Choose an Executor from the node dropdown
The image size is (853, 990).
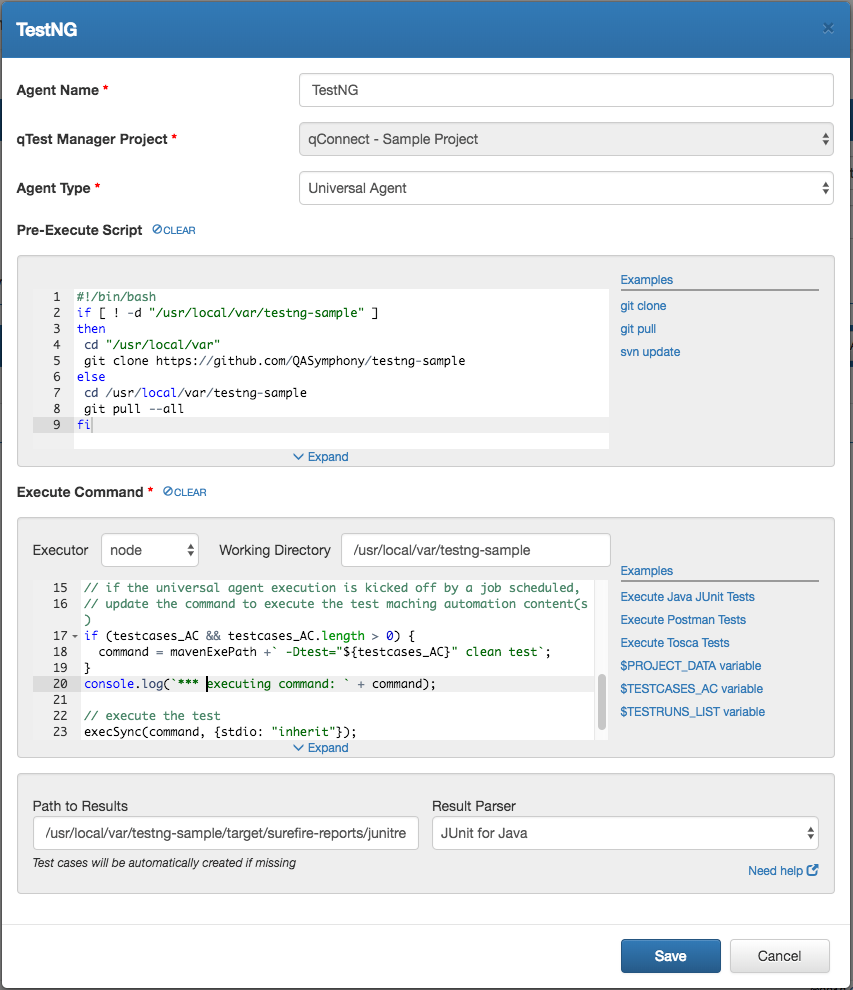click(x=150, y=549)
